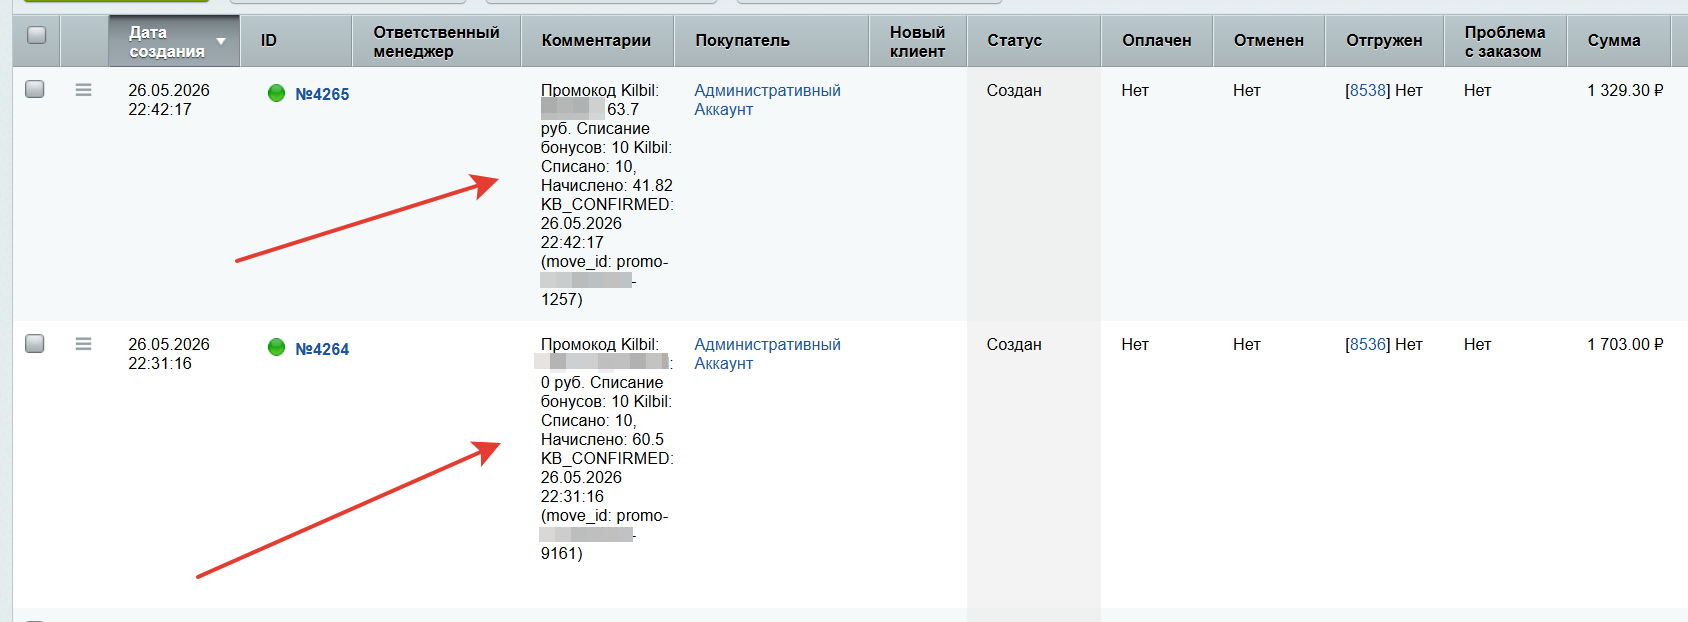
Task: Open shipment link 8538
Action: (x=1367, y=90)
